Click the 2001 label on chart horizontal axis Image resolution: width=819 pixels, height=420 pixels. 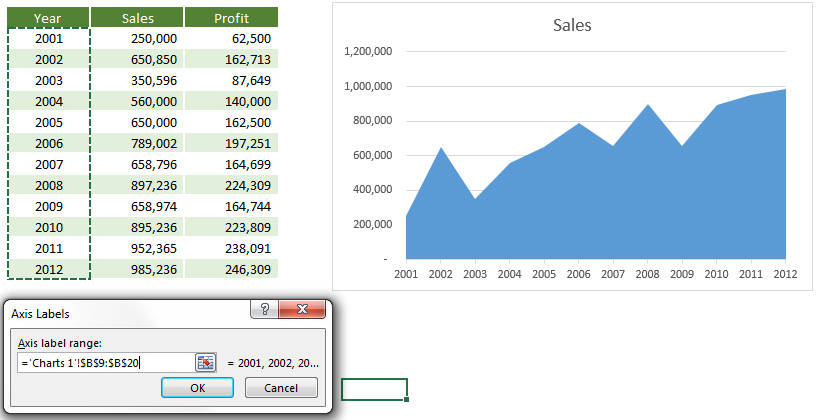pyautogui.click(x=406, y=274)
